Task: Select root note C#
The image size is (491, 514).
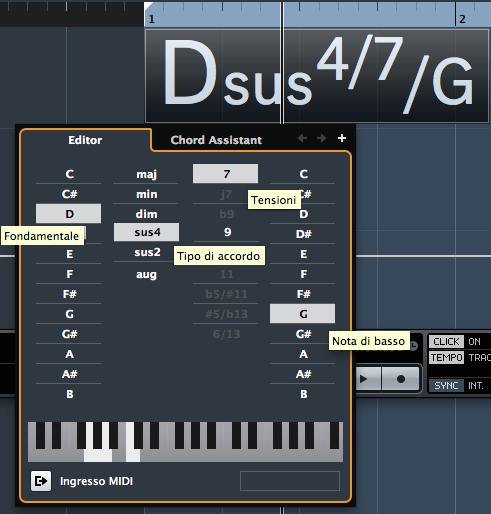Action: coord(69,194)
